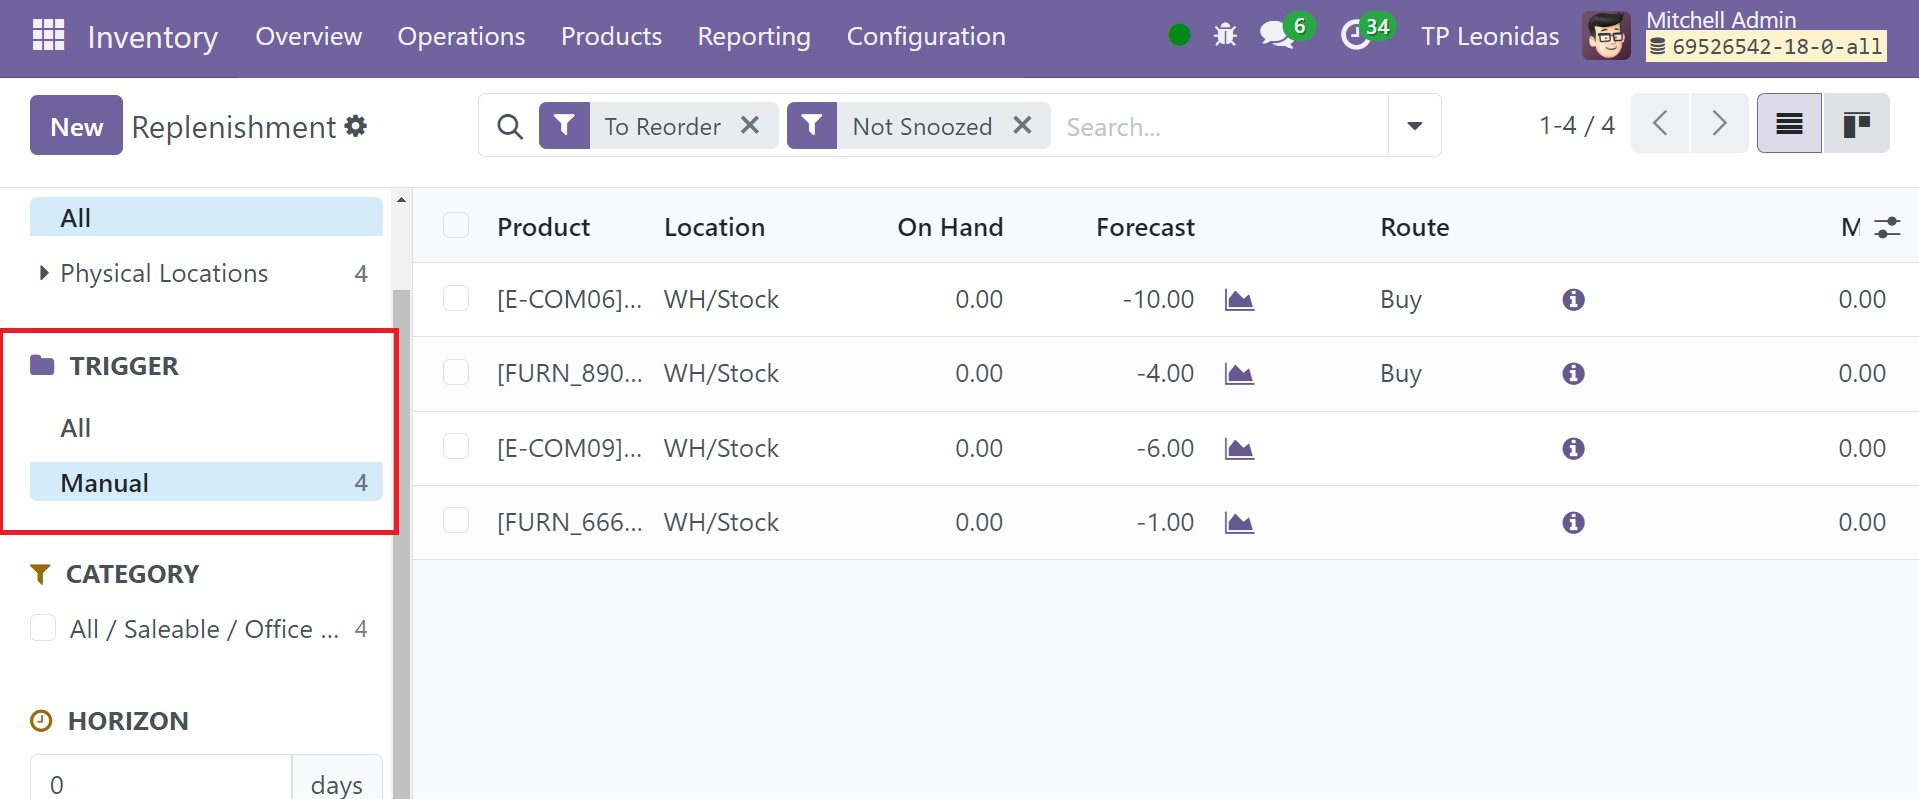Click the search magnifier icon
Viewport: 1919px width, 799px height.
(x=510, y=127)
